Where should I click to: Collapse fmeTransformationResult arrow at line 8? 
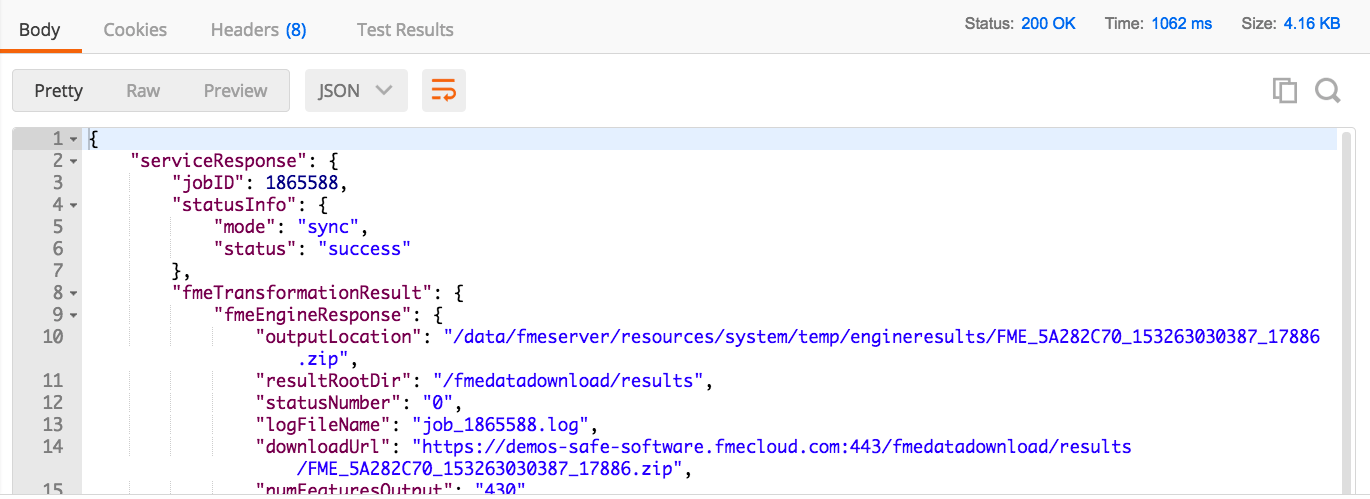coord(73,294)
